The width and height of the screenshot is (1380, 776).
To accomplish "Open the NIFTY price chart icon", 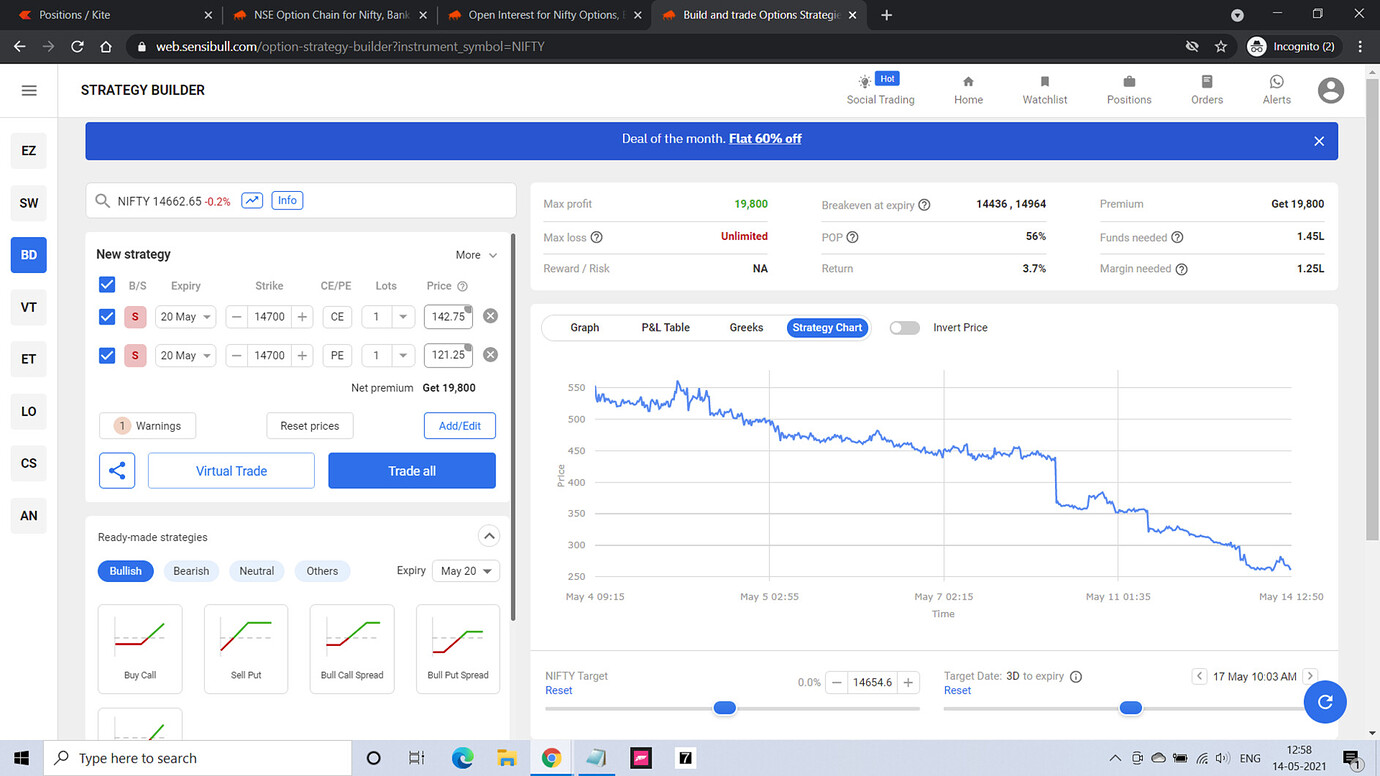I will click(251, 200).
